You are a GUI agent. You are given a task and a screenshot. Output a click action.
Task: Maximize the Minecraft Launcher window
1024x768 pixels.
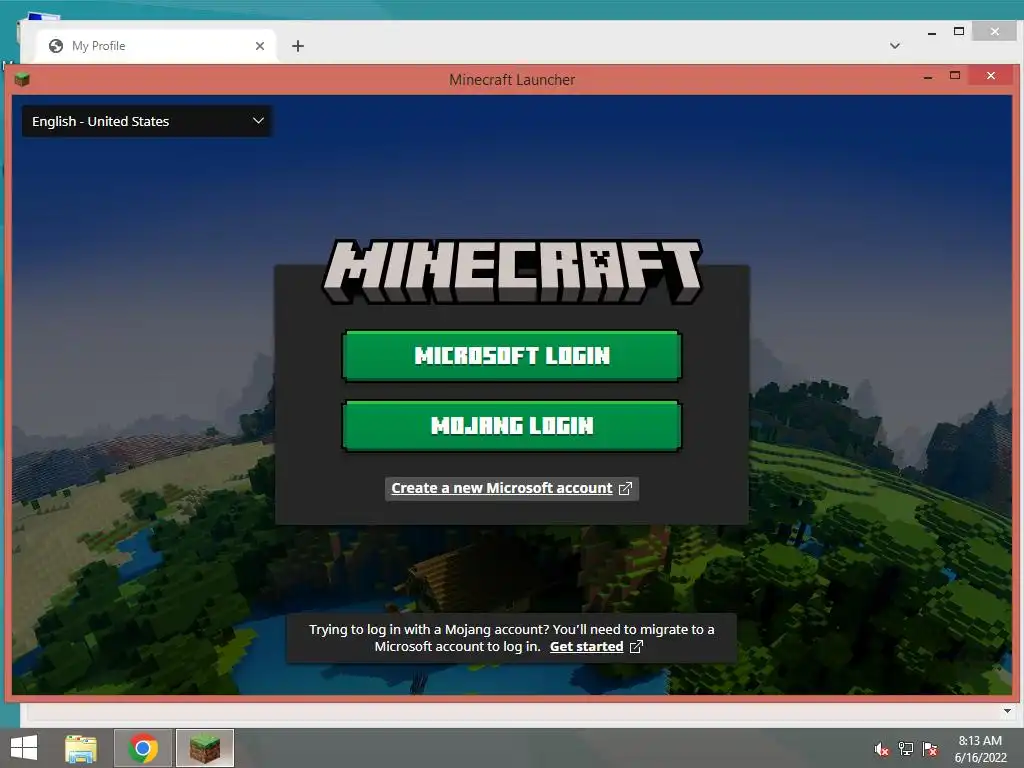coord(955,76)
